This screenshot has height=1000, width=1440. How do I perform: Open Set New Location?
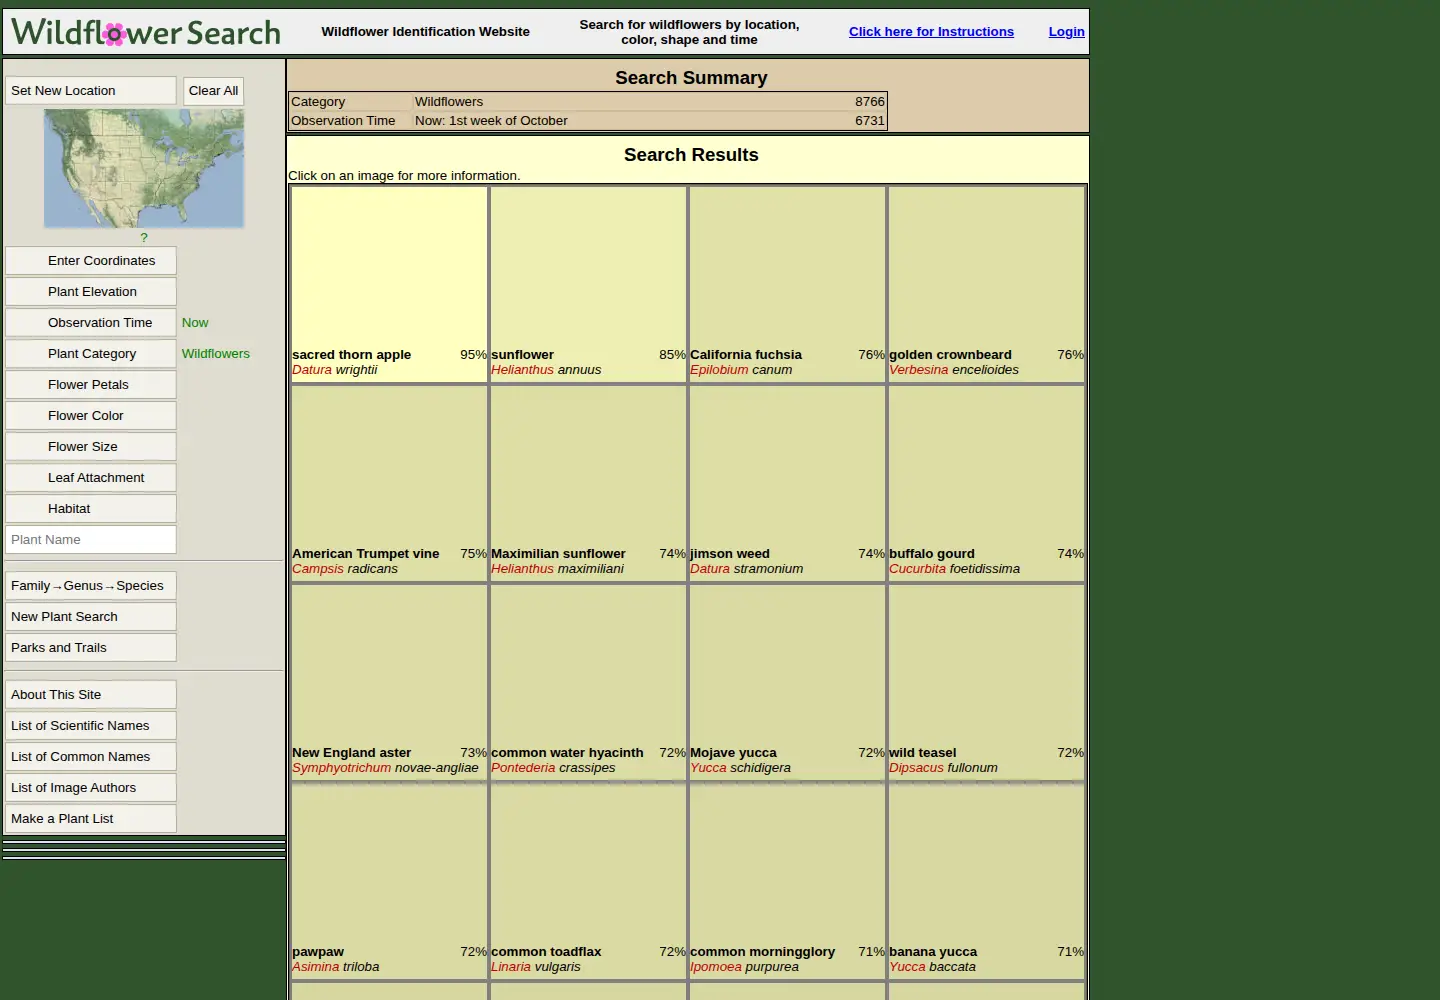(x=91, y=90)
